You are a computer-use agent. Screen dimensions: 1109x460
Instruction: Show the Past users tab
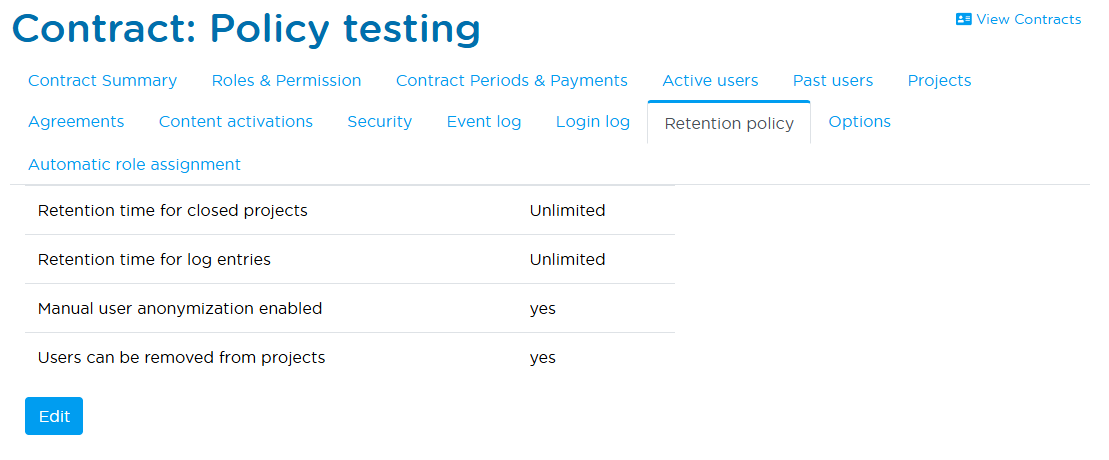832,80
